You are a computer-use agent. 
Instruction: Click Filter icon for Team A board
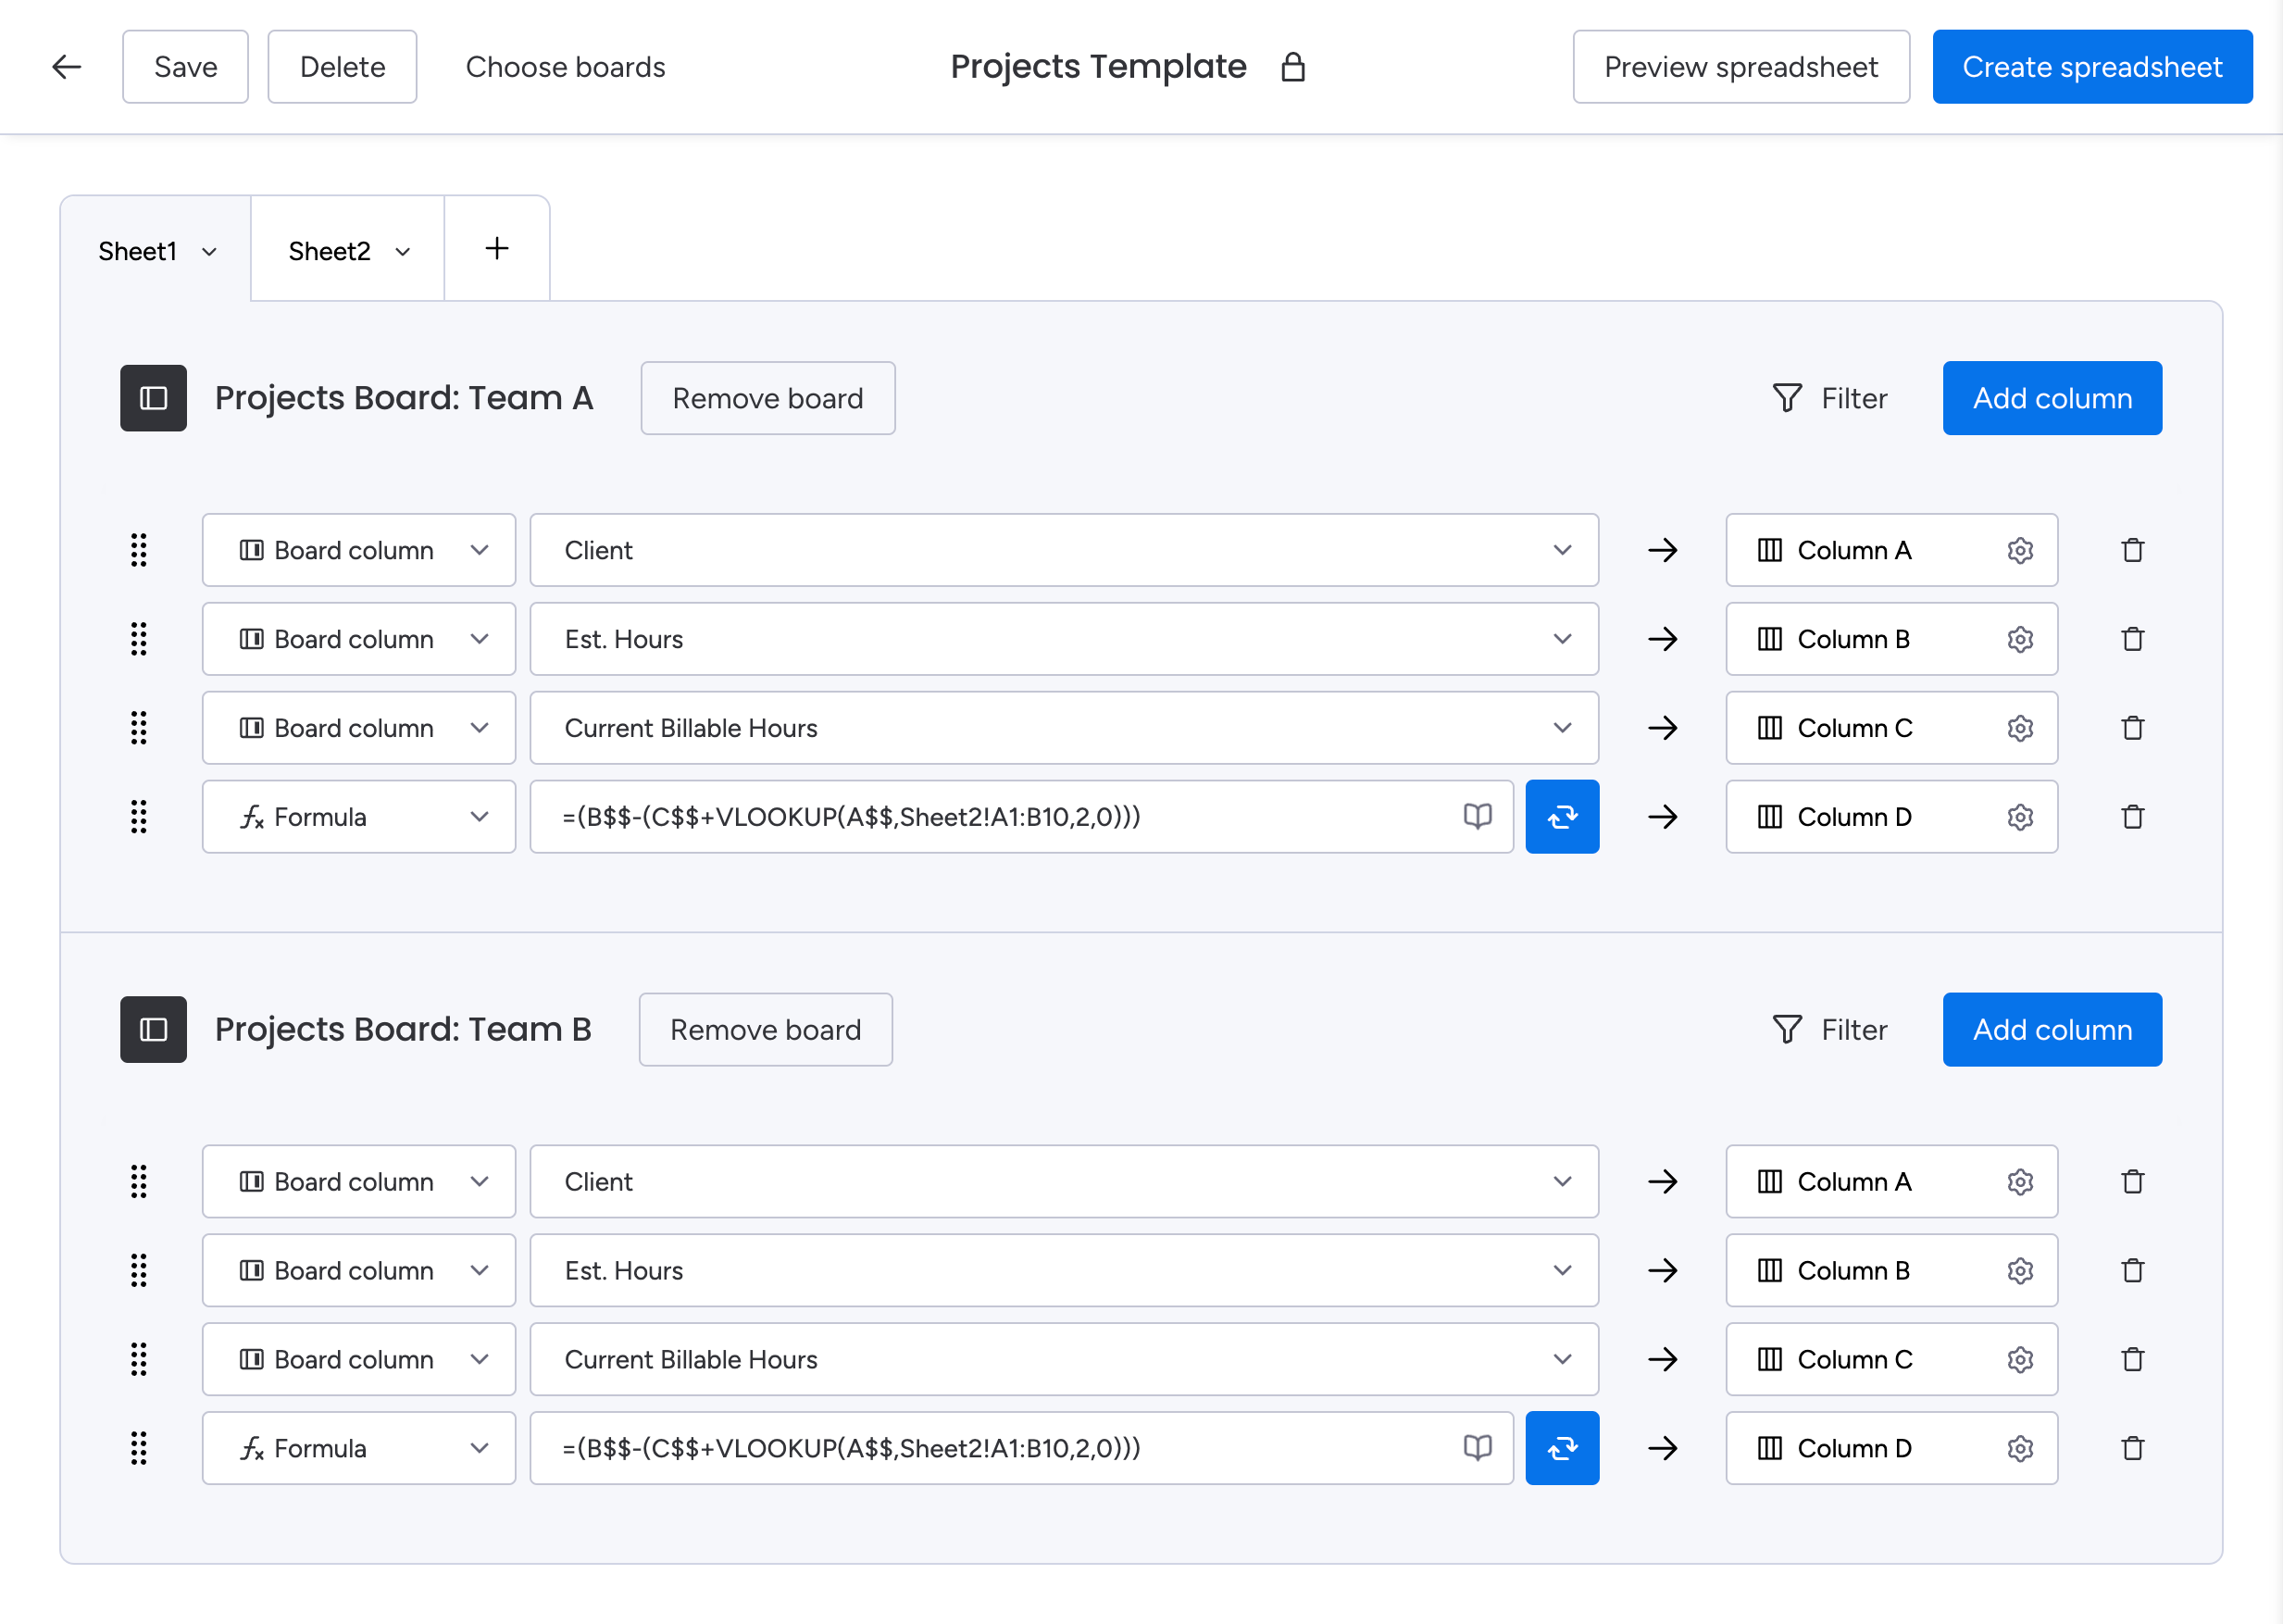tap(1786, 398)
